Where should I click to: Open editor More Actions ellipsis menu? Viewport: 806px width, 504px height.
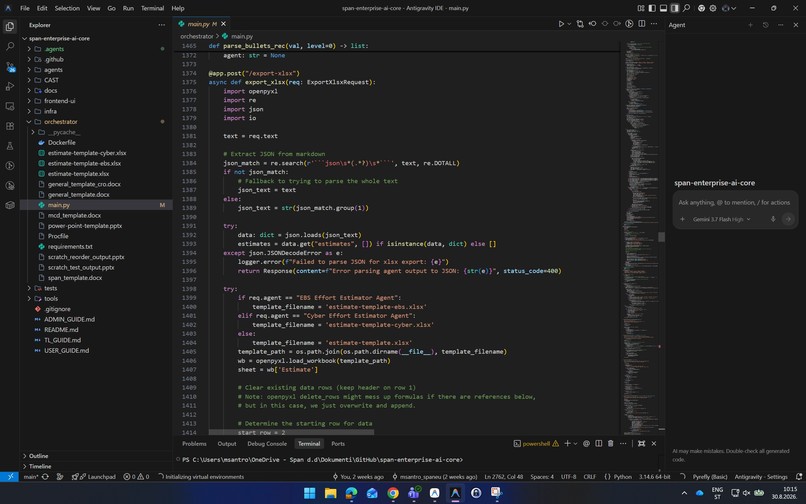[x=654, y=24]
